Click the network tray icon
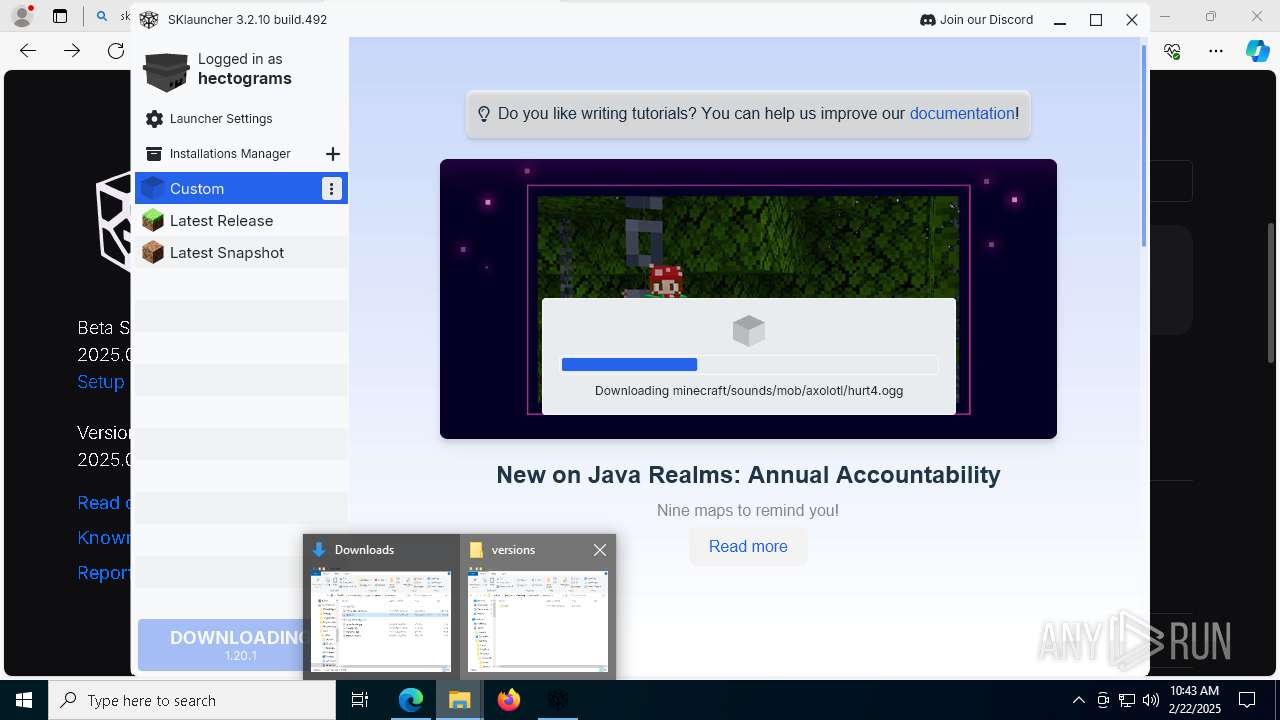 [1127, 700]
